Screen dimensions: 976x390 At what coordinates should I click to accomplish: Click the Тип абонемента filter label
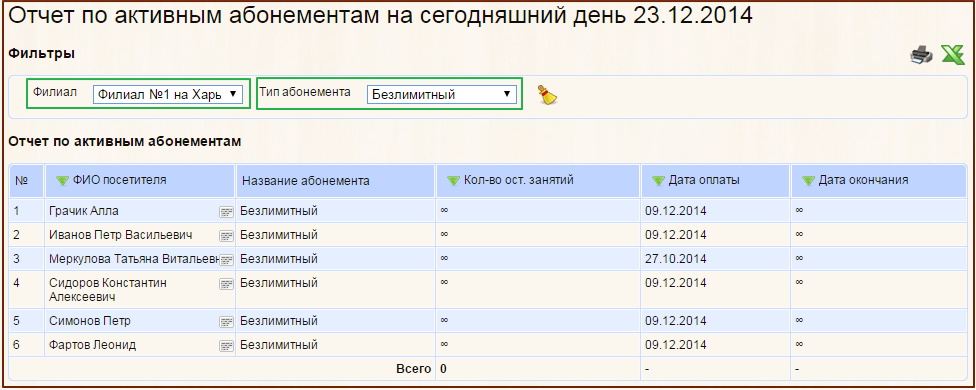tap(305, 92)
